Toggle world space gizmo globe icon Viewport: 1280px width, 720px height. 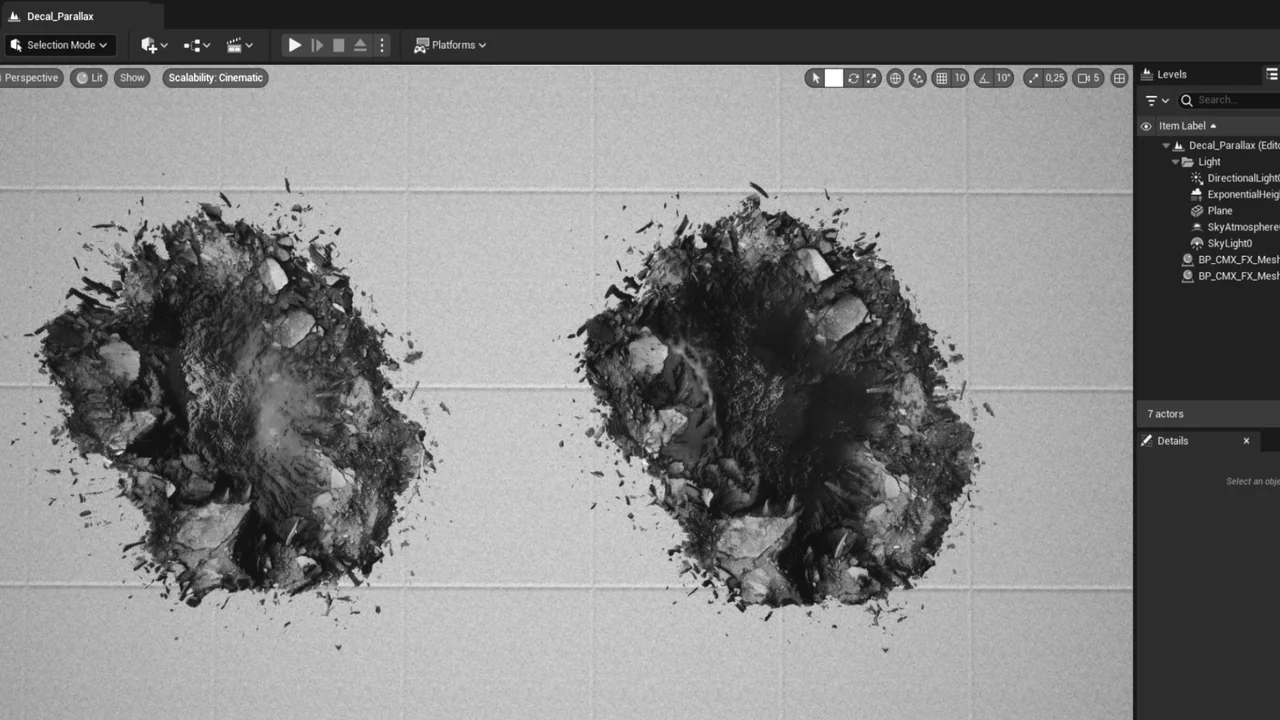tap(894, 77)
